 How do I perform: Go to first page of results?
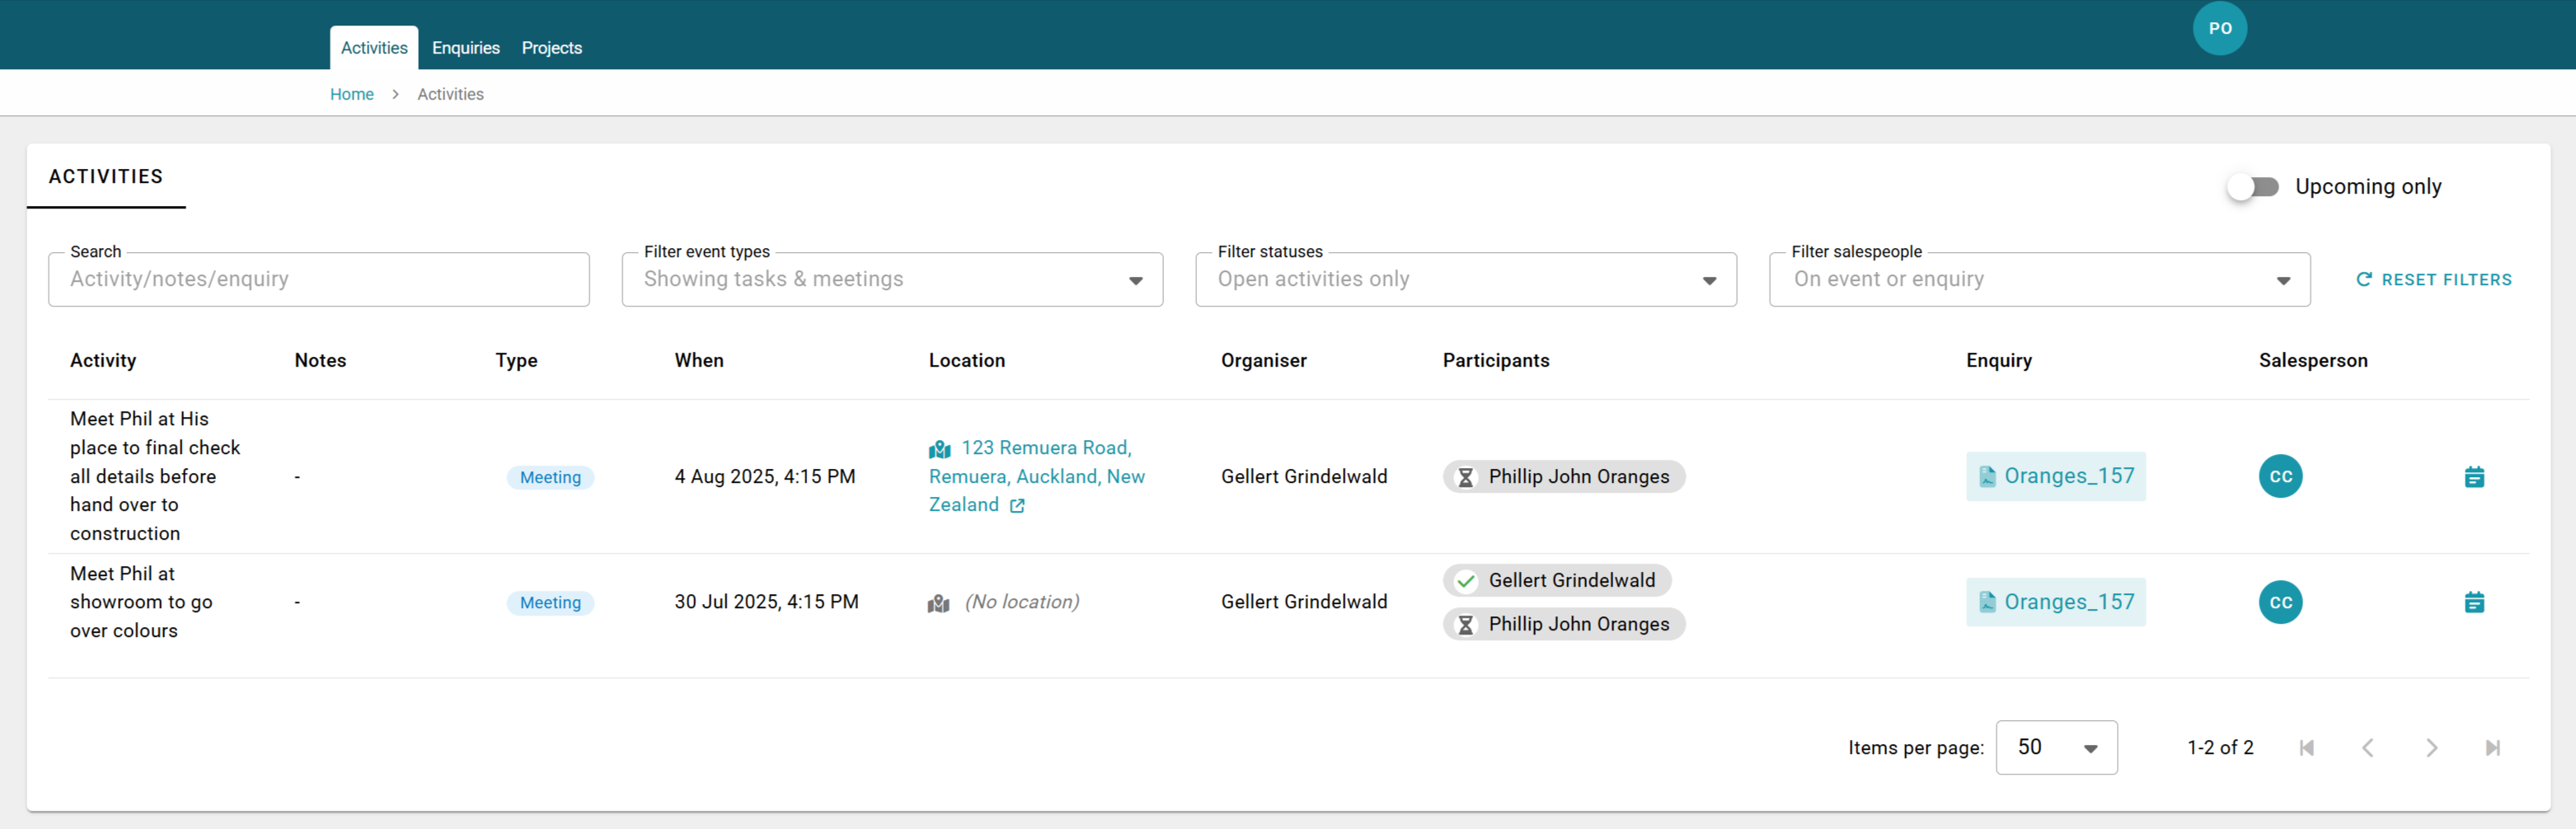point(2306,748)
